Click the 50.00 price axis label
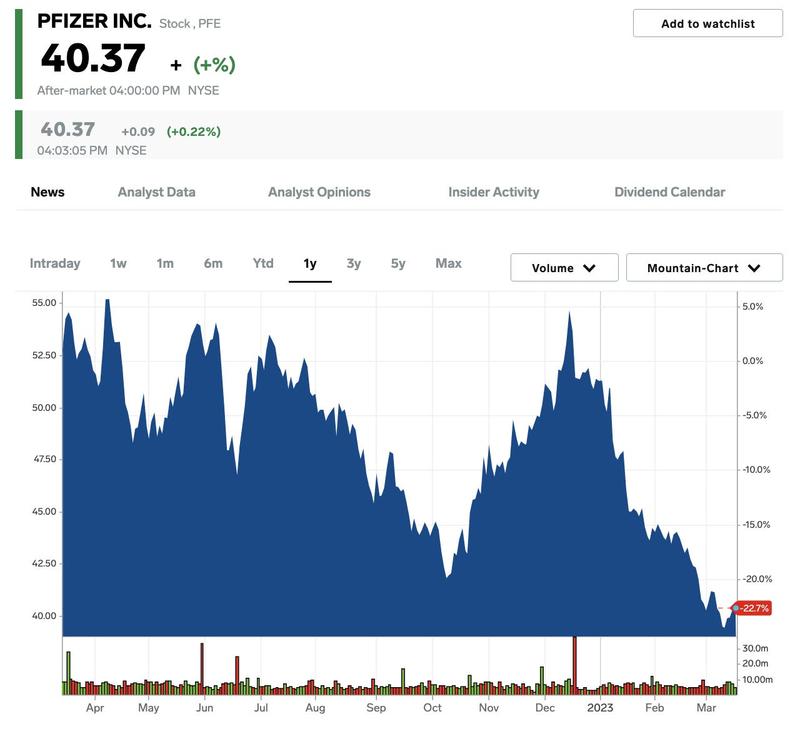 click(x=44, y=408)
